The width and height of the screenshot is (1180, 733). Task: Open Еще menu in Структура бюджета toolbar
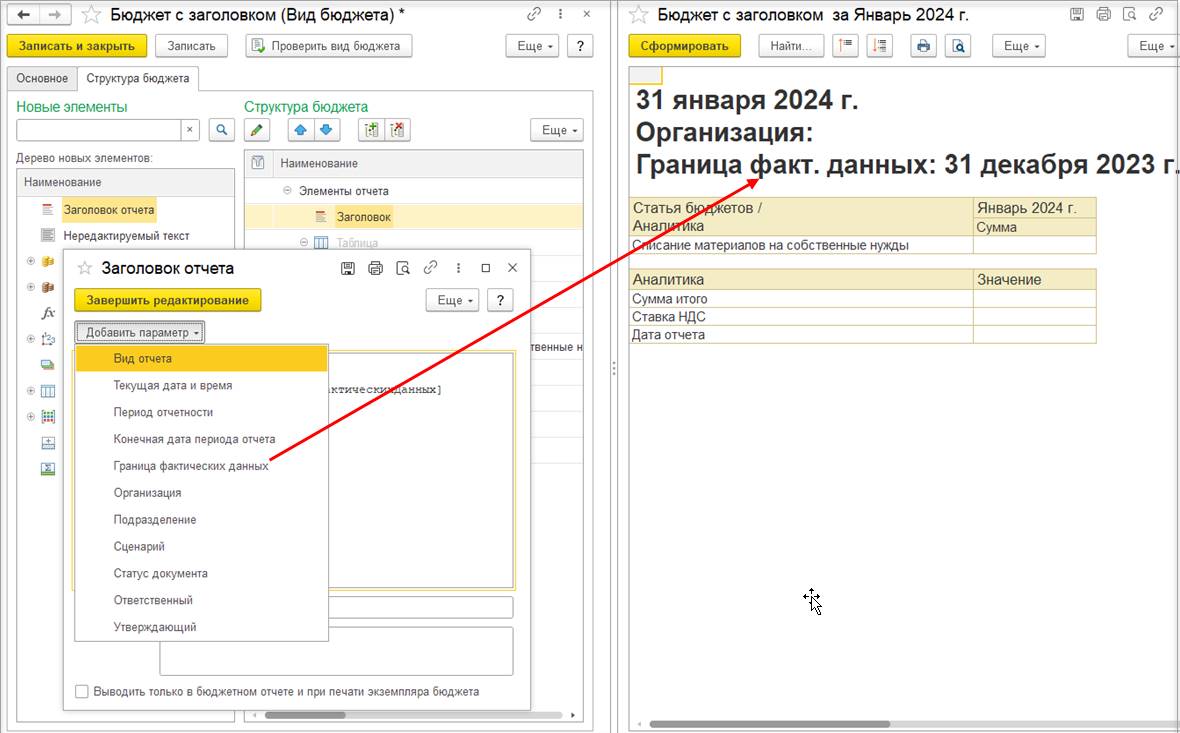(x=557, y=129)
